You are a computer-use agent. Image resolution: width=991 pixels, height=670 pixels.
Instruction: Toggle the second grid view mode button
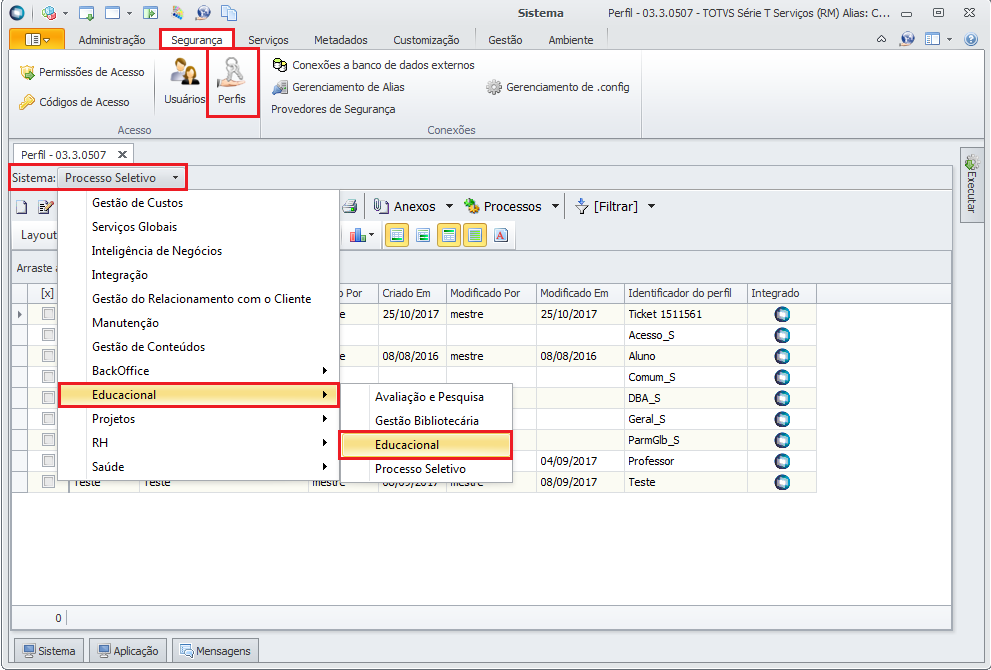click(x=423, y=236)
